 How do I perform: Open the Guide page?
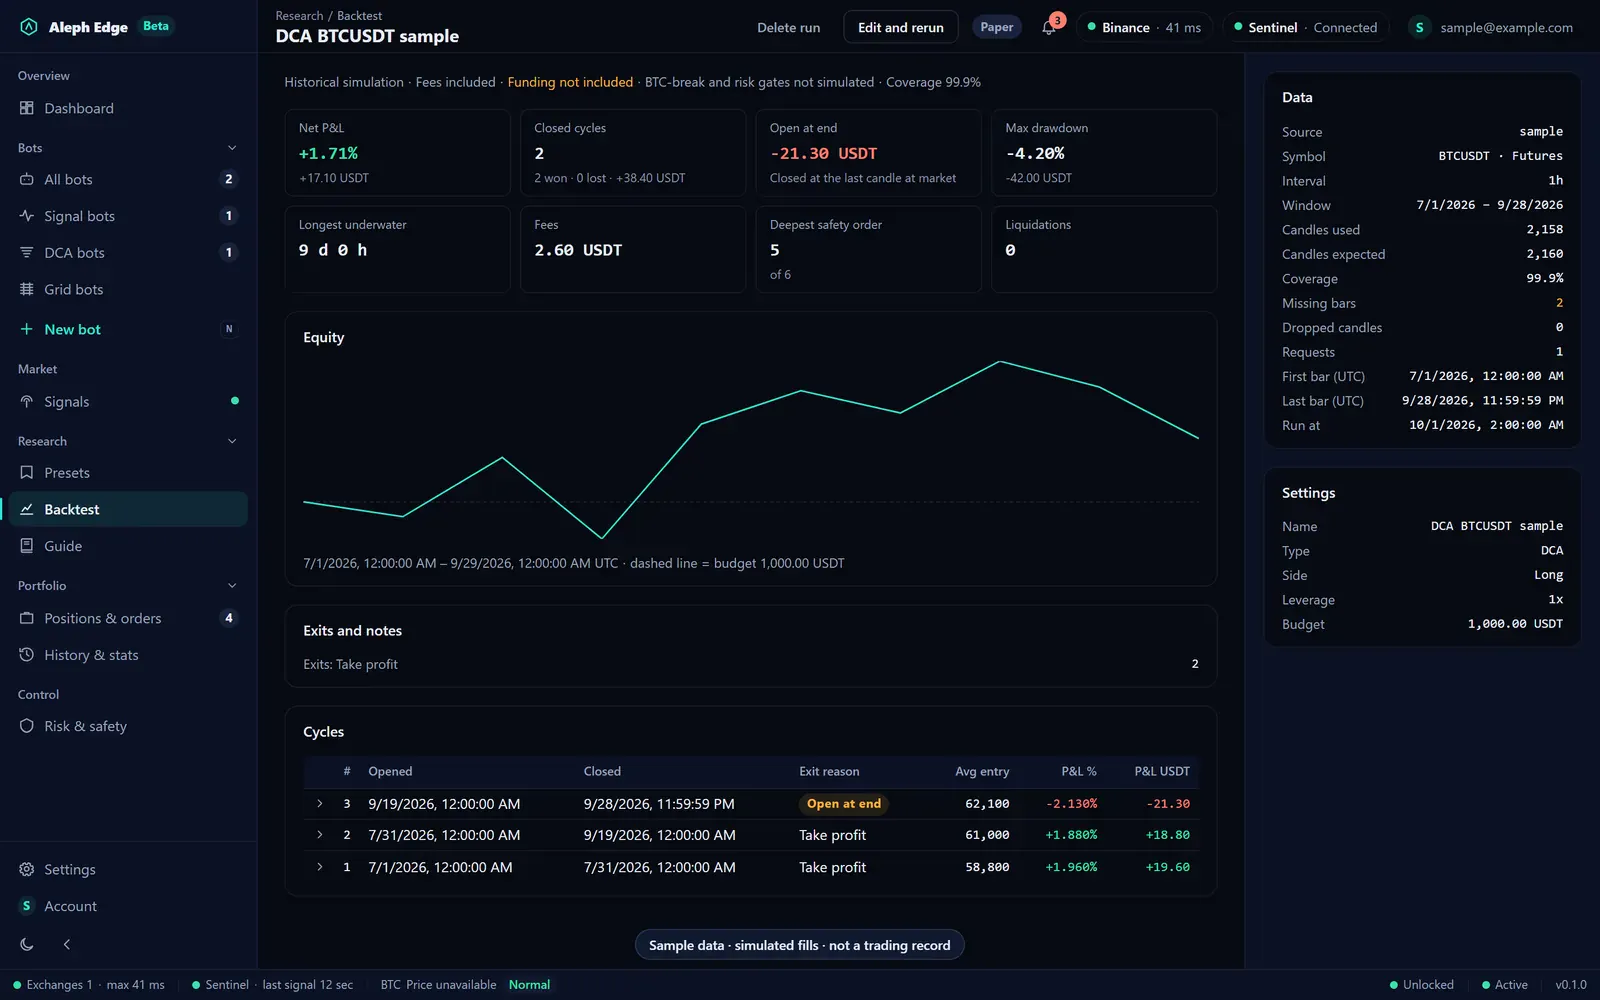pos(128,546)
